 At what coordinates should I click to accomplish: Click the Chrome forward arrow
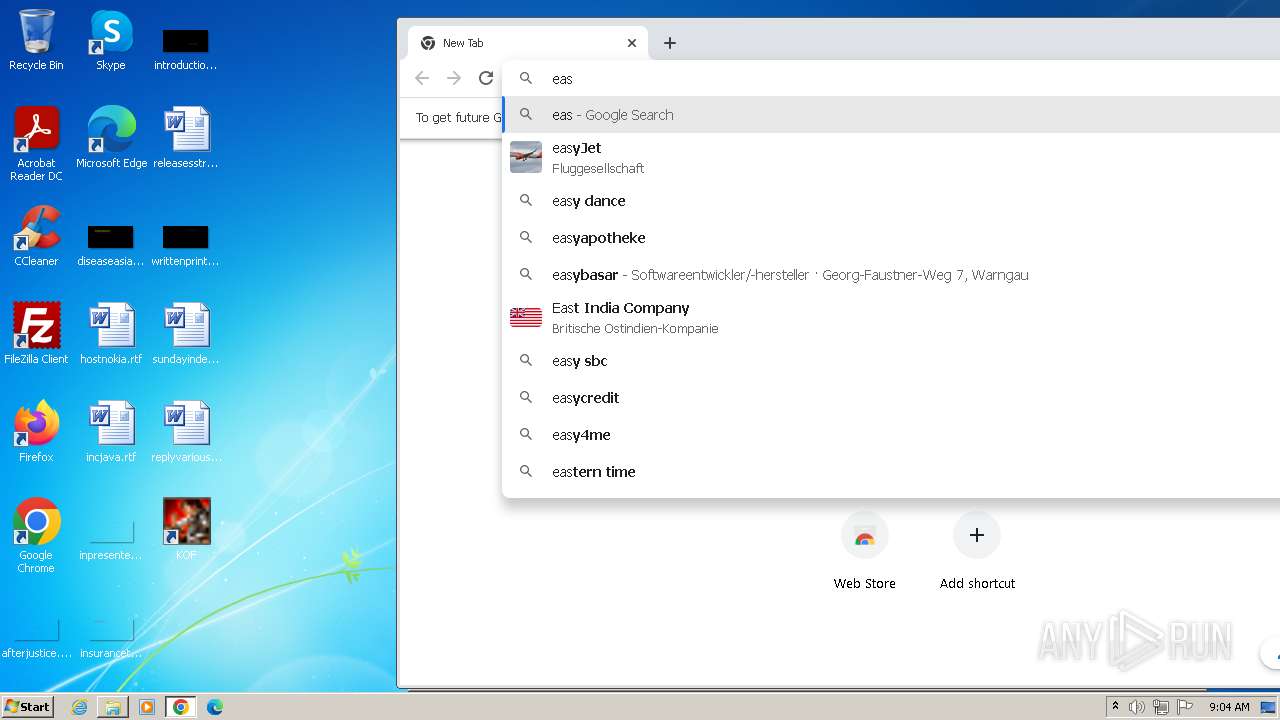[x=454, y=78]
